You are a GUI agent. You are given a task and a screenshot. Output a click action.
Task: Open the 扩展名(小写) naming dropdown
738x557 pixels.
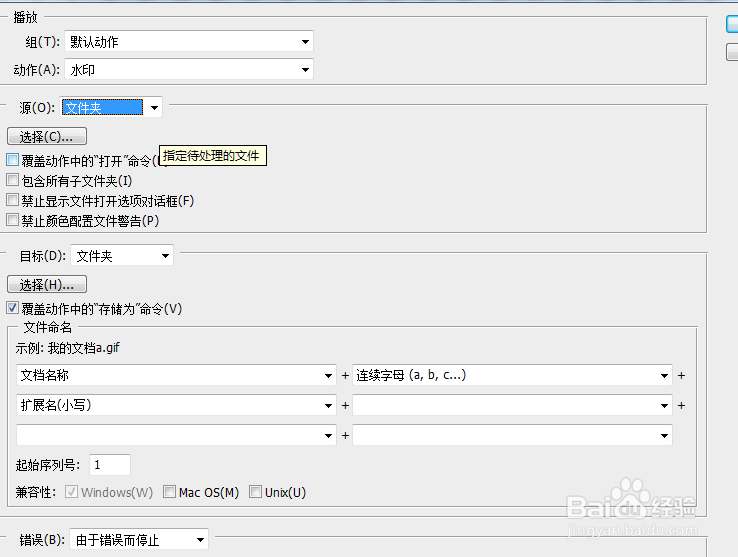click(176, 405)
